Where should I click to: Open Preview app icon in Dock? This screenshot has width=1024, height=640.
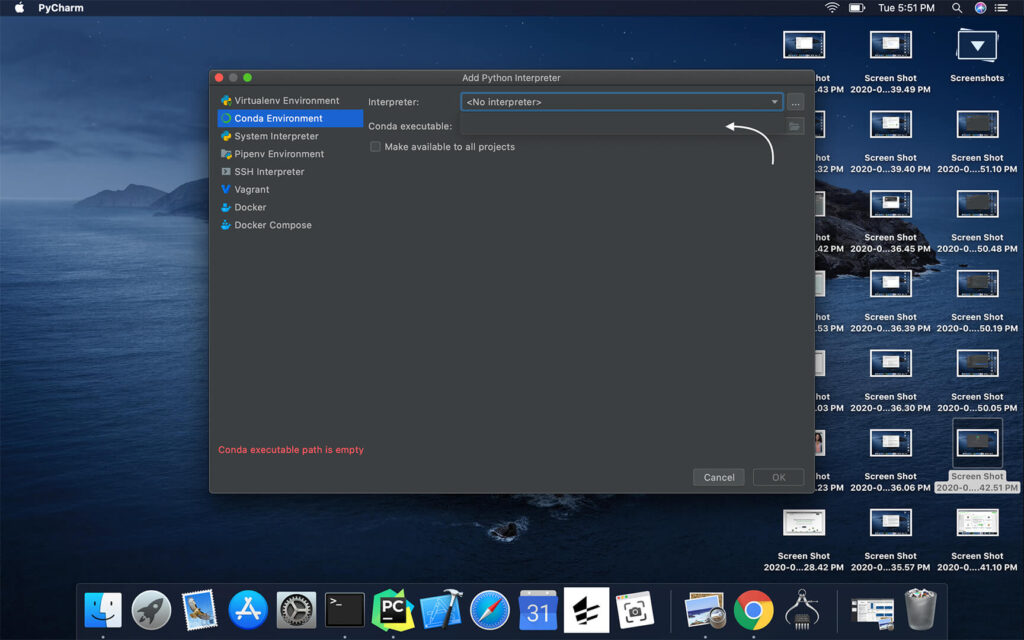coord(705,611)
